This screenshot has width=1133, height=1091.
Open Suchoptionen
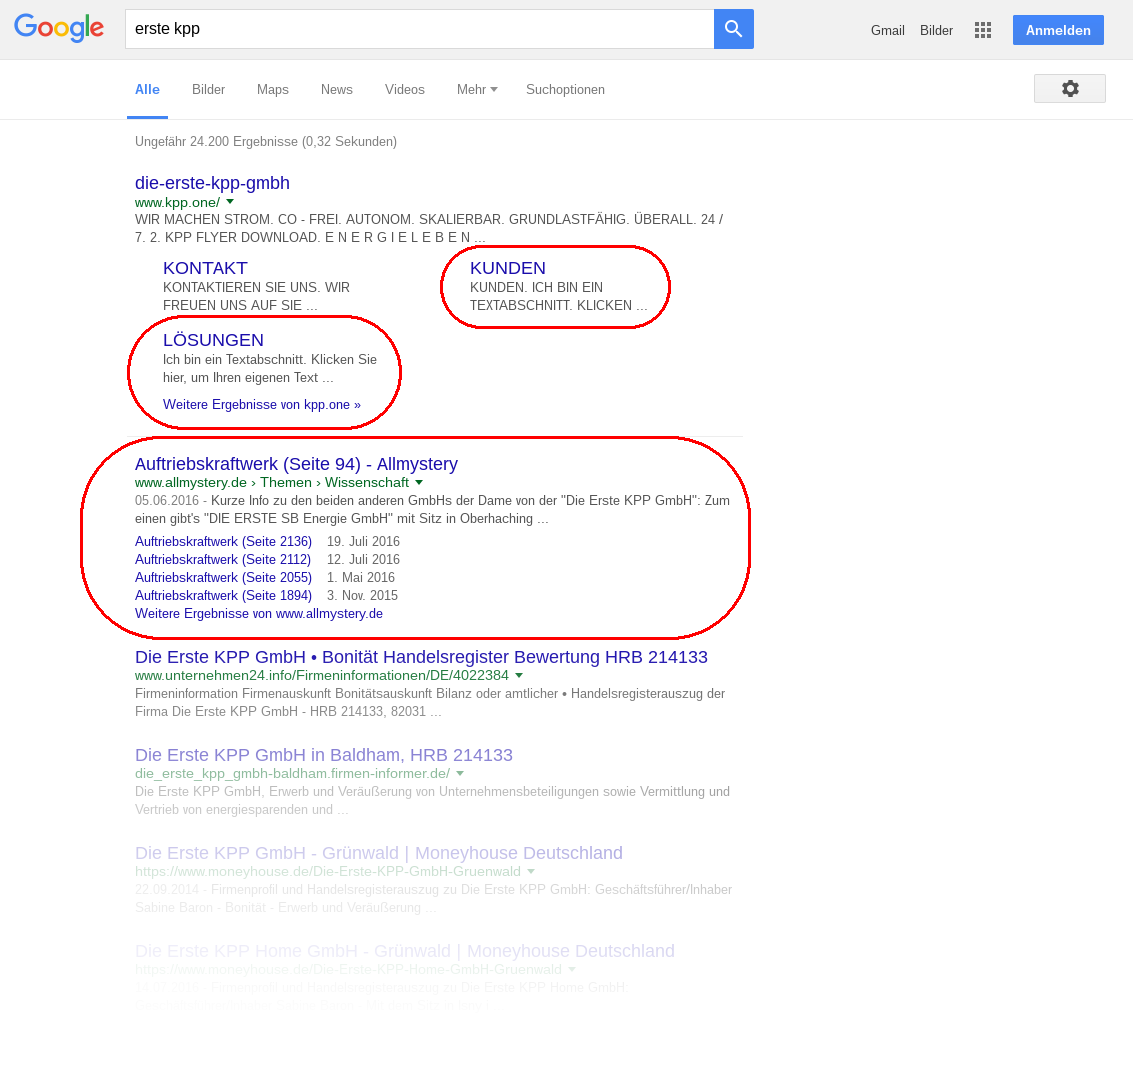[565, 90]
